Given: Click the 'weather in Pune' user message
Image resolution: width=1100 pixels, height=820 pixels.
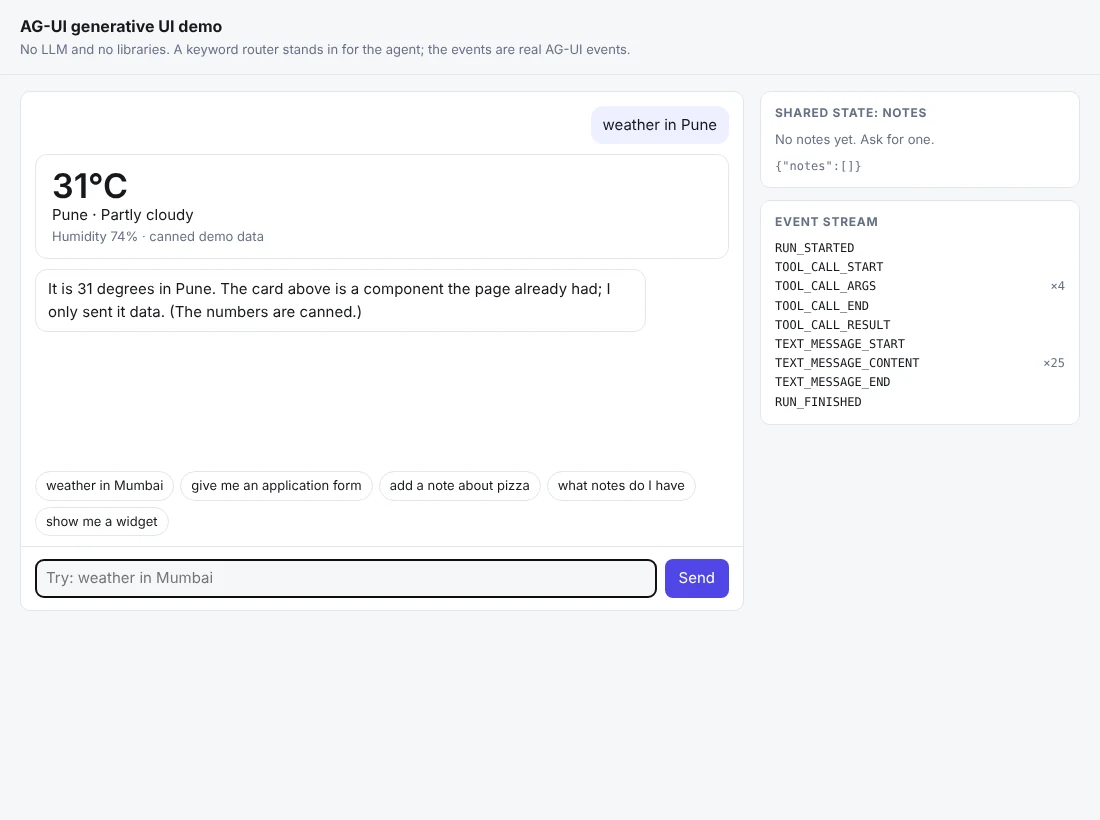Looking at the screenshot, I should point(659,125).
